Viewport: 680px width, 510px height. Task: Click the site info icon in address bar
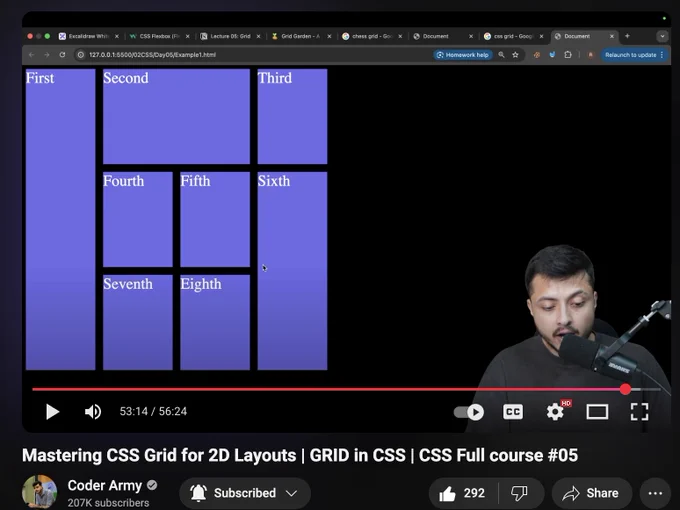81,55
